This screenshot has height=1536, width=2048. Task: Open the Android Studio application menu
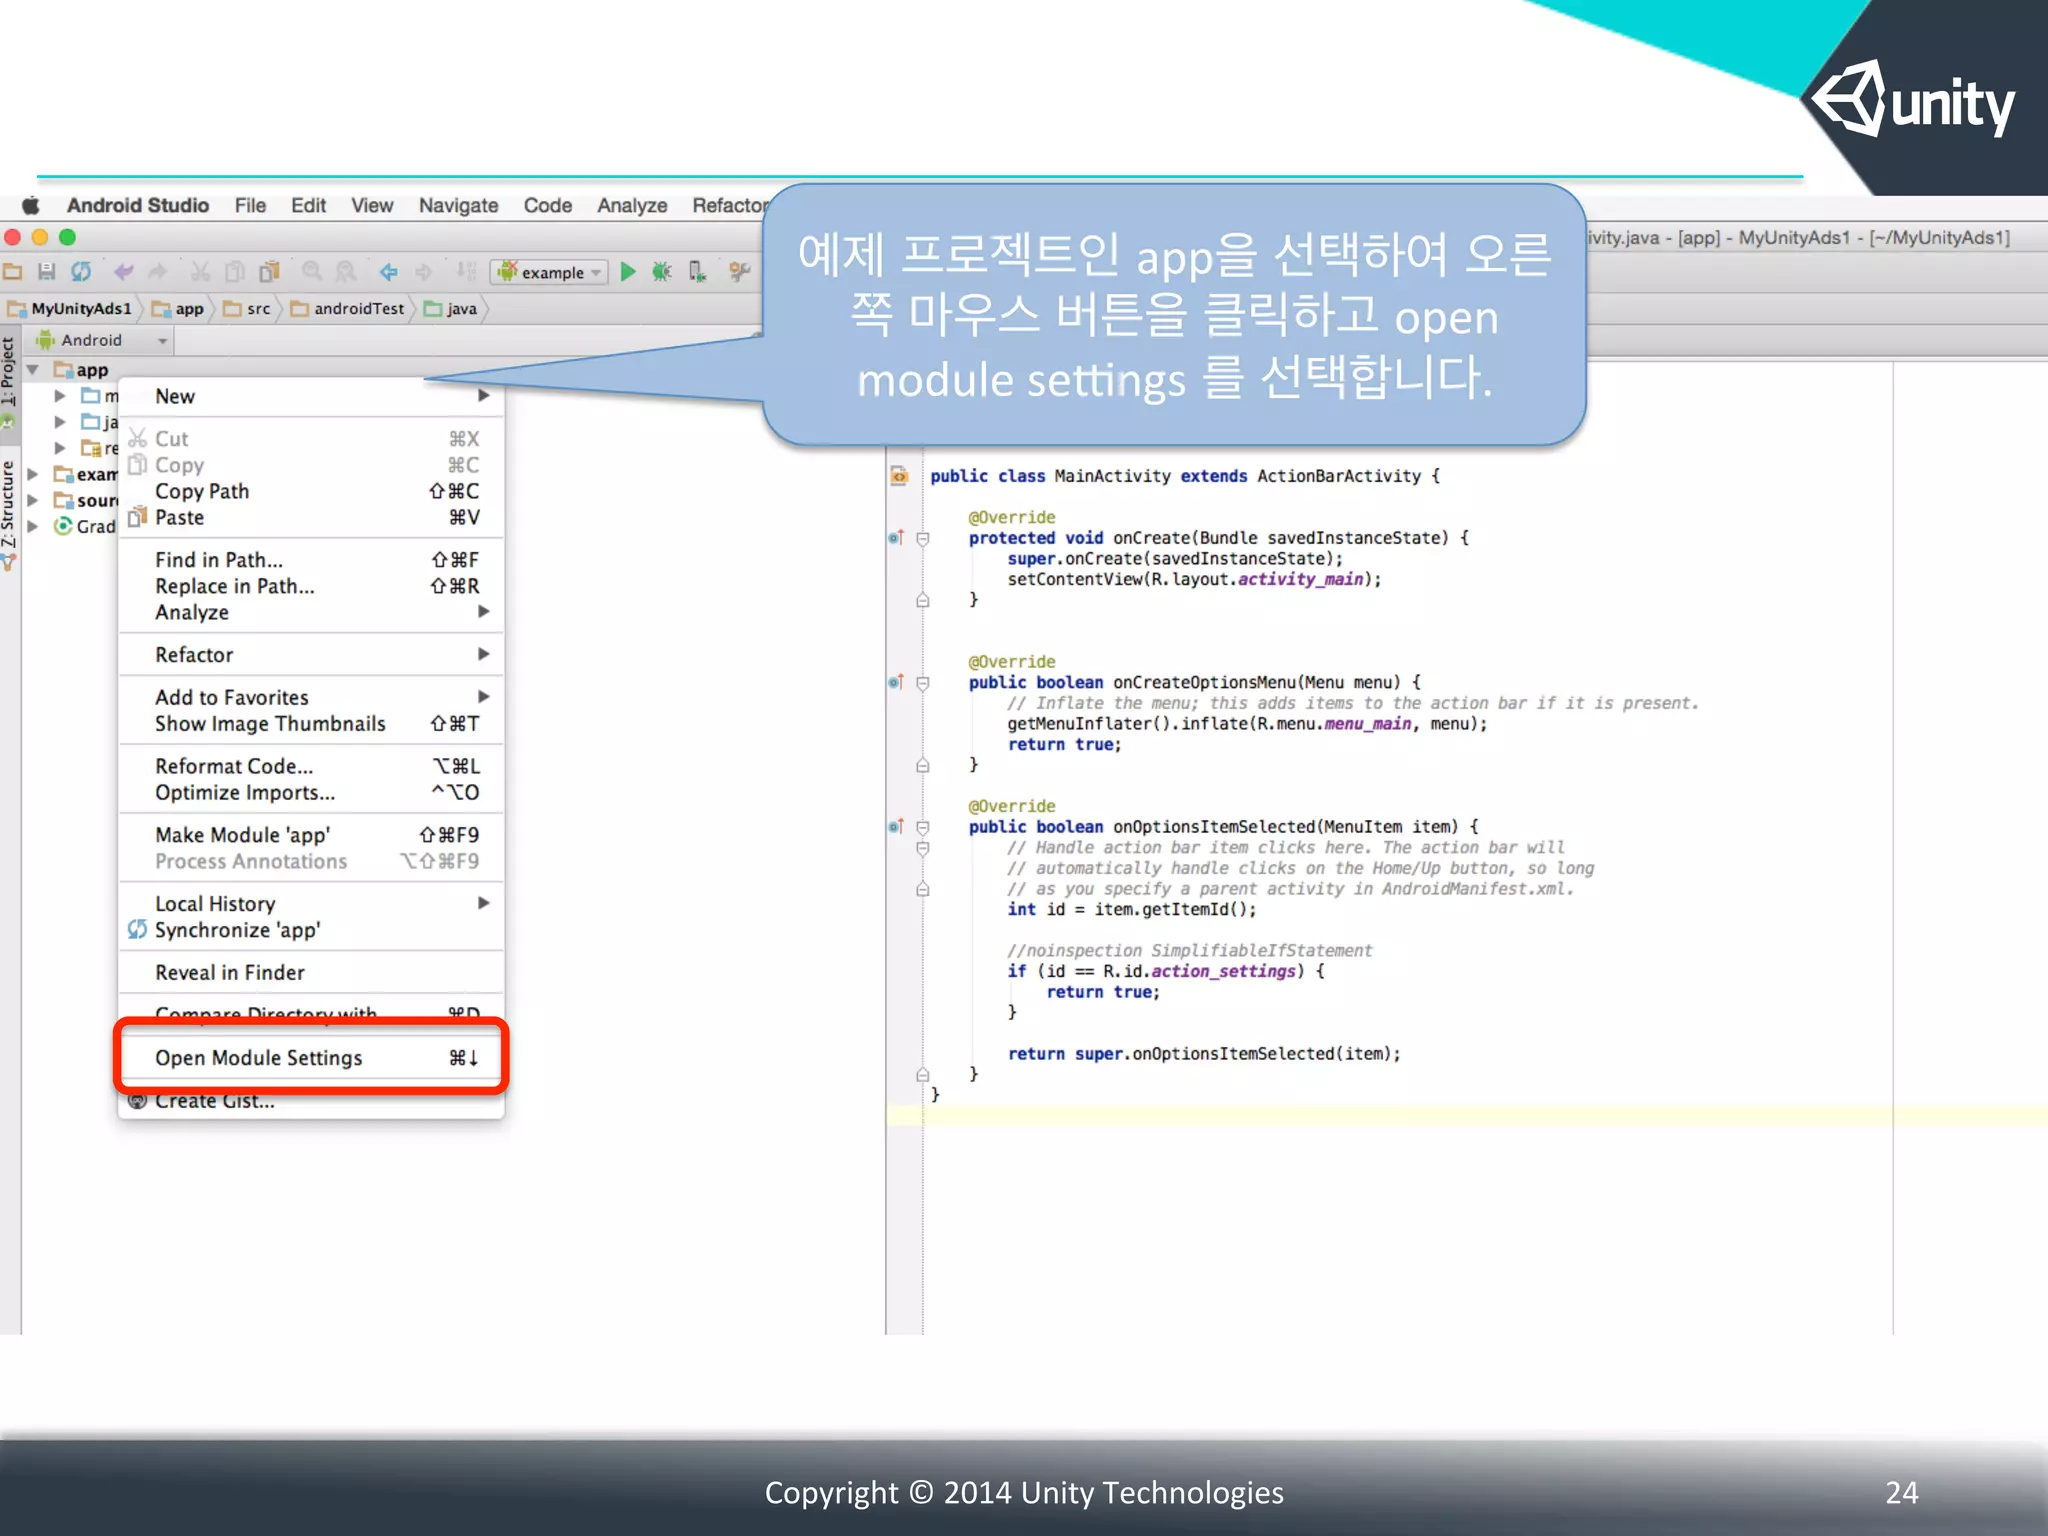coord(138,206)
